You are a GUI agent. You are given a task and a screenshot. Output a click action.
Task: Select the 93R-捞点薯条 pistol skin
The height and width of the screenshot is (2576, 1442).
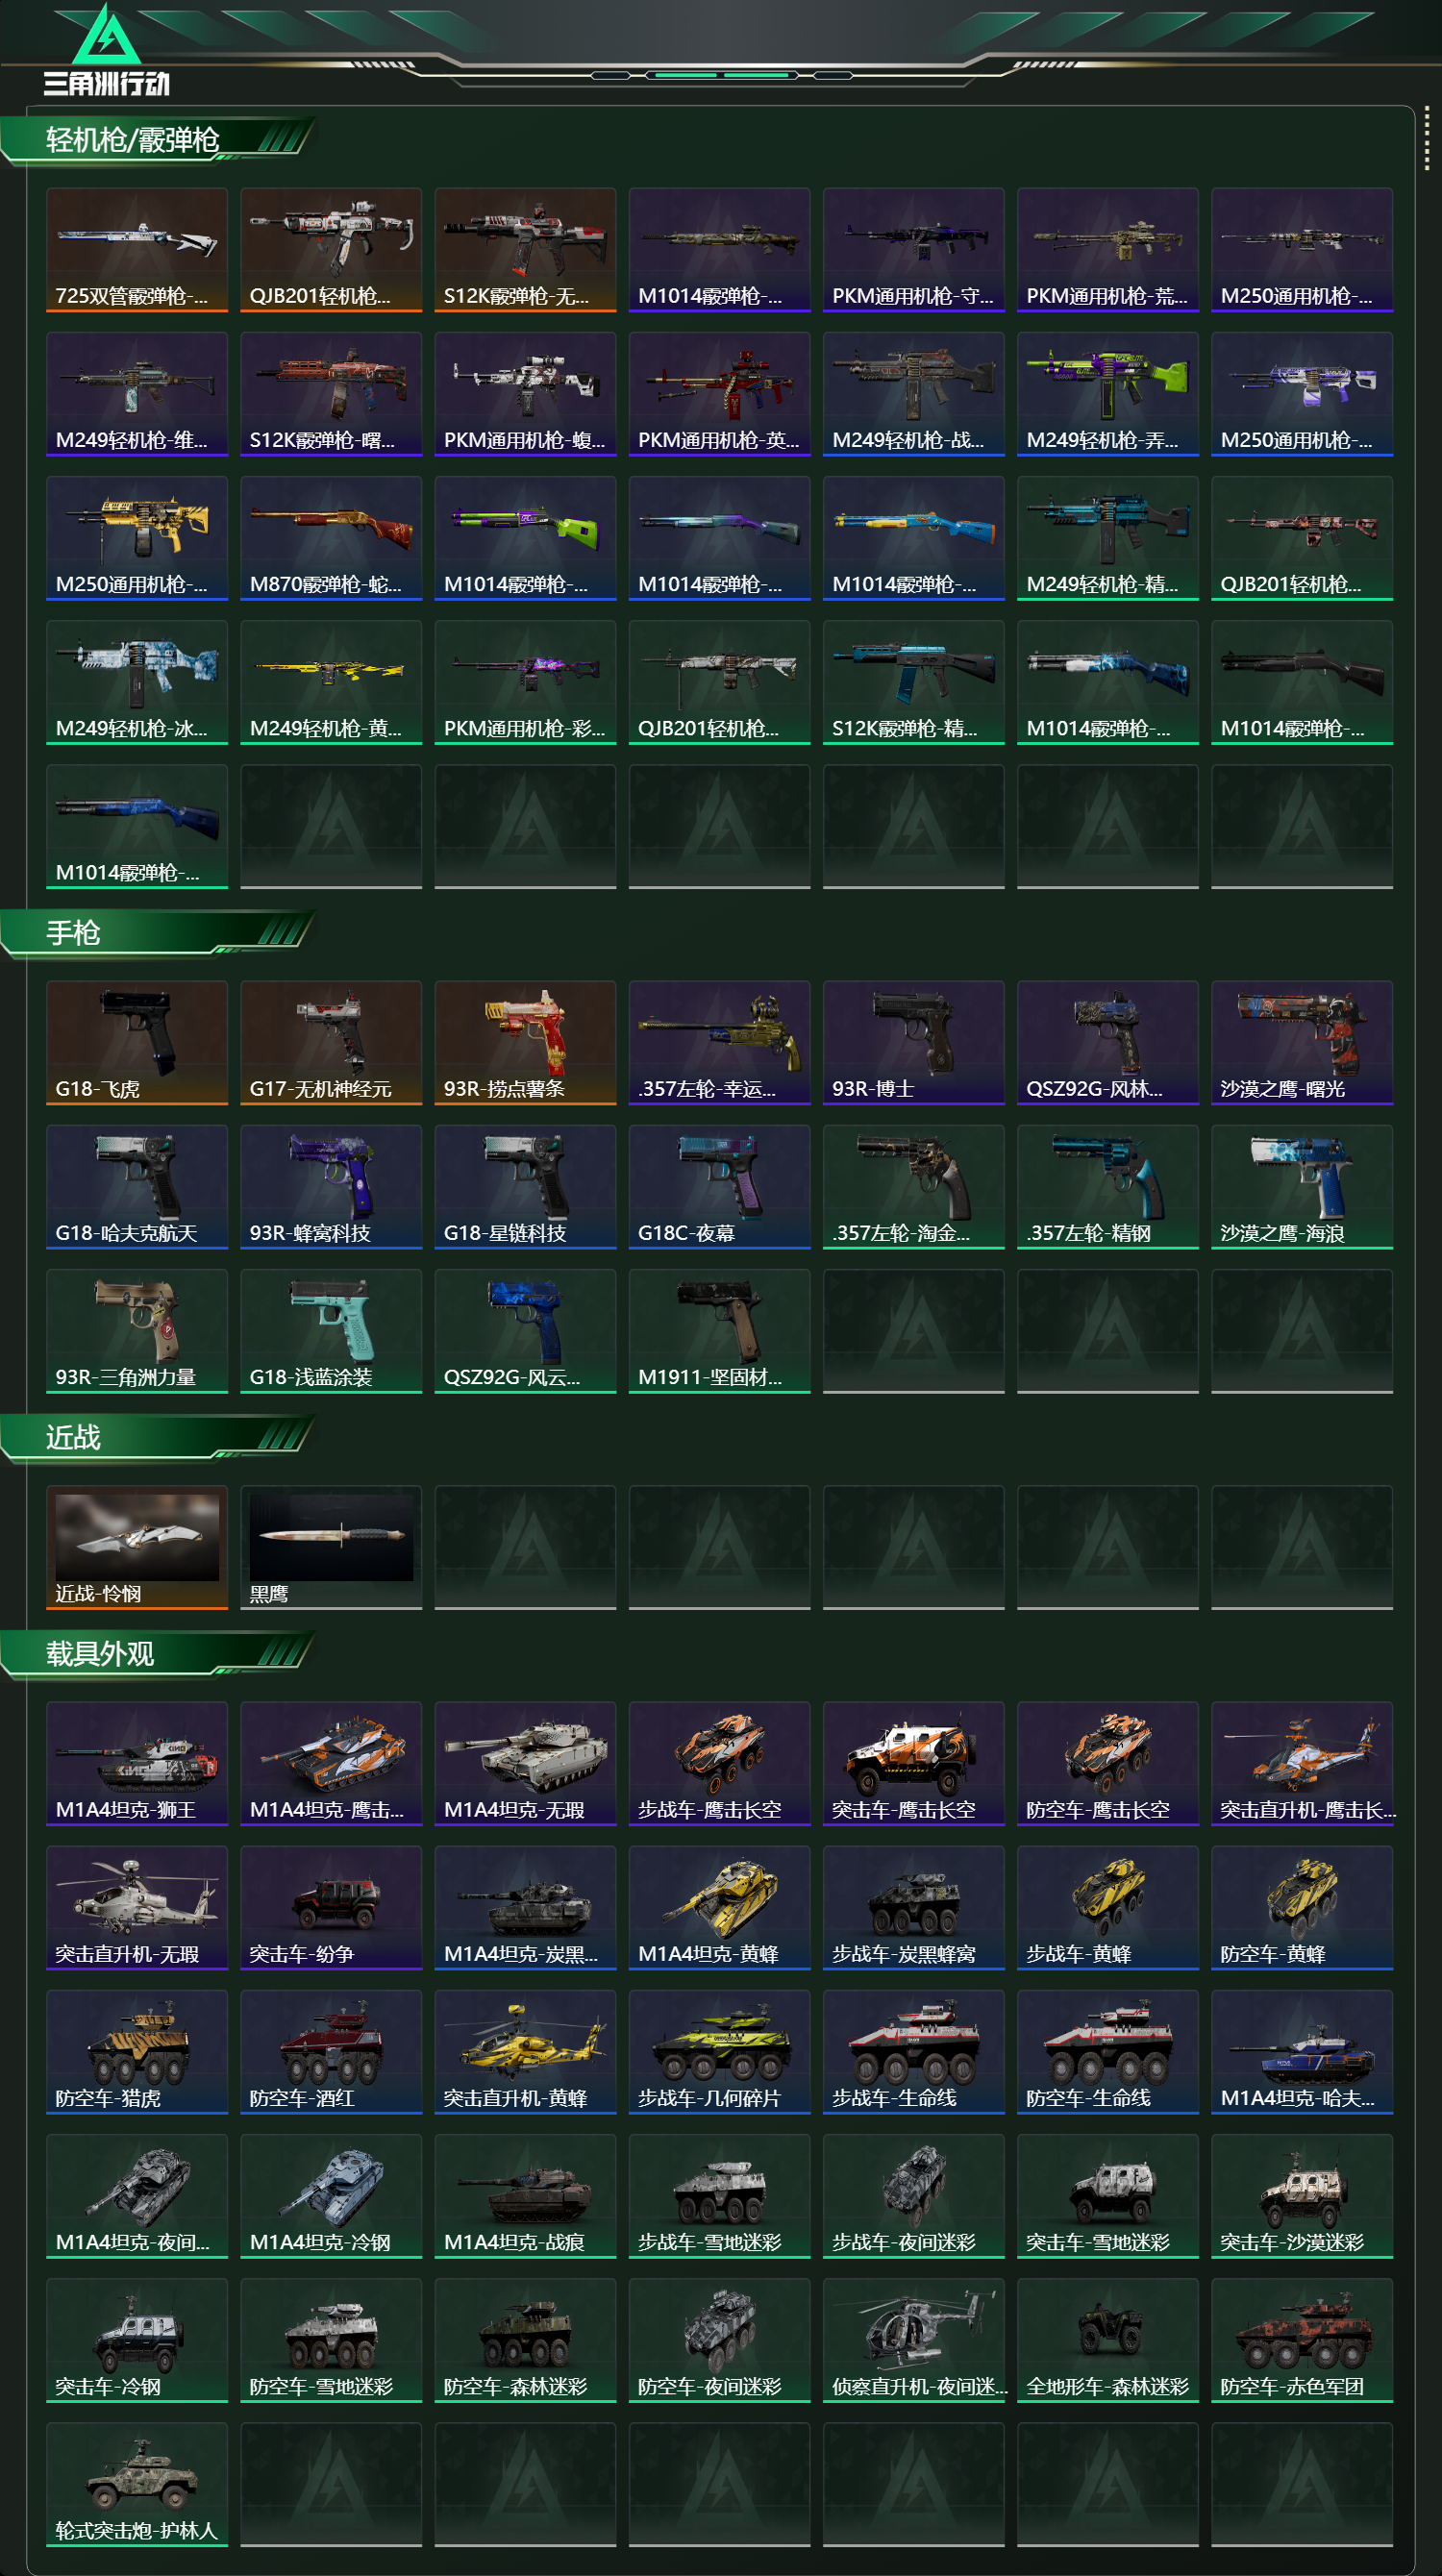click(525, 1042)
